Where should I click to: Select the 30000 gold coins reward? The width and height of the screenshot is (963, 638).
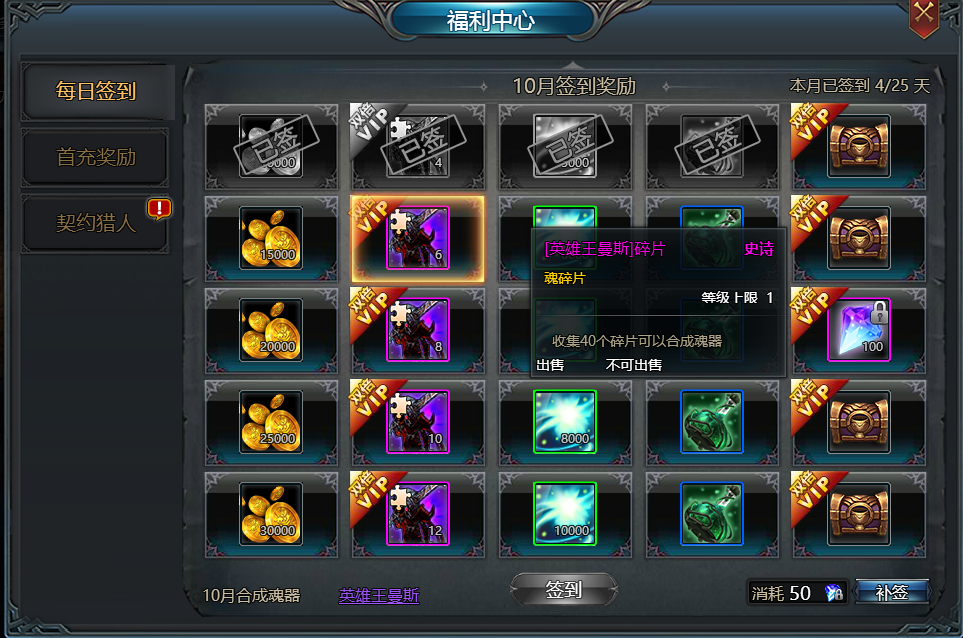[x=271, y=514]
